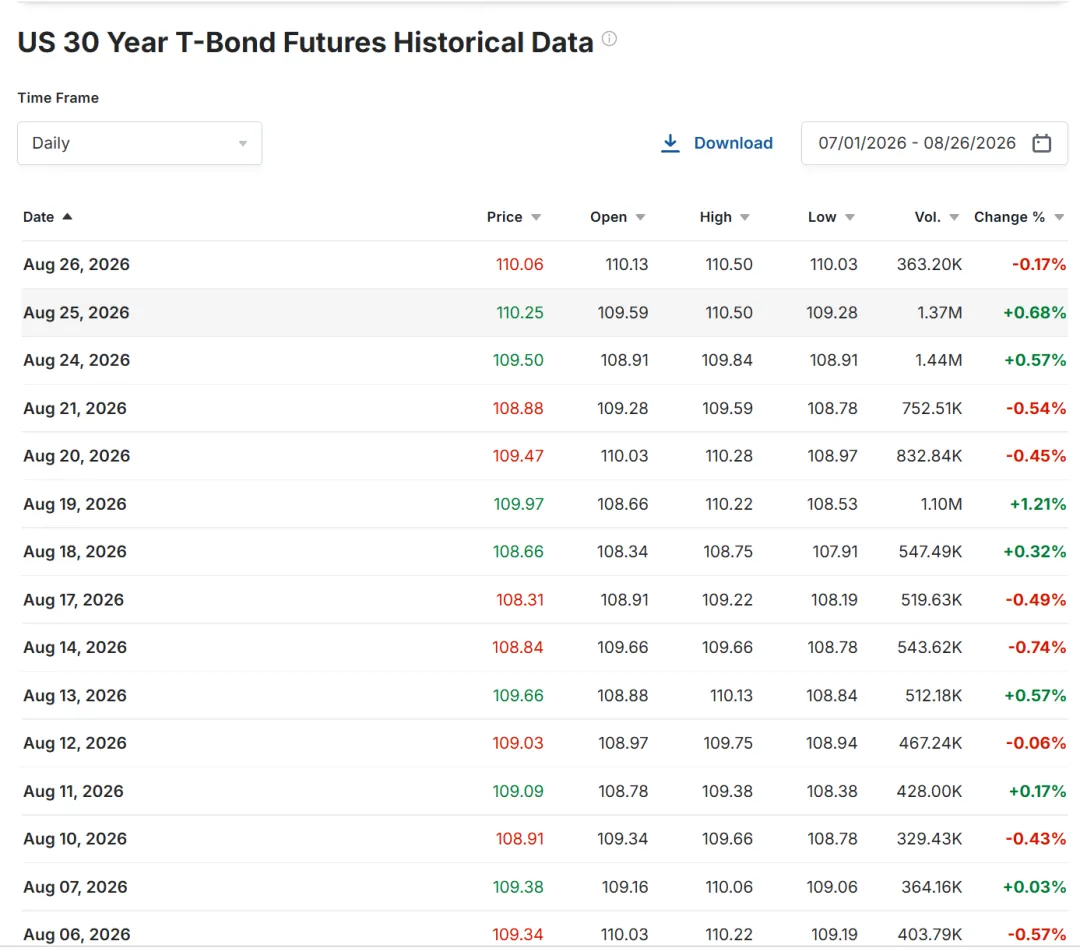
Task: Click the Date column header label
Action: coord(39,217)
